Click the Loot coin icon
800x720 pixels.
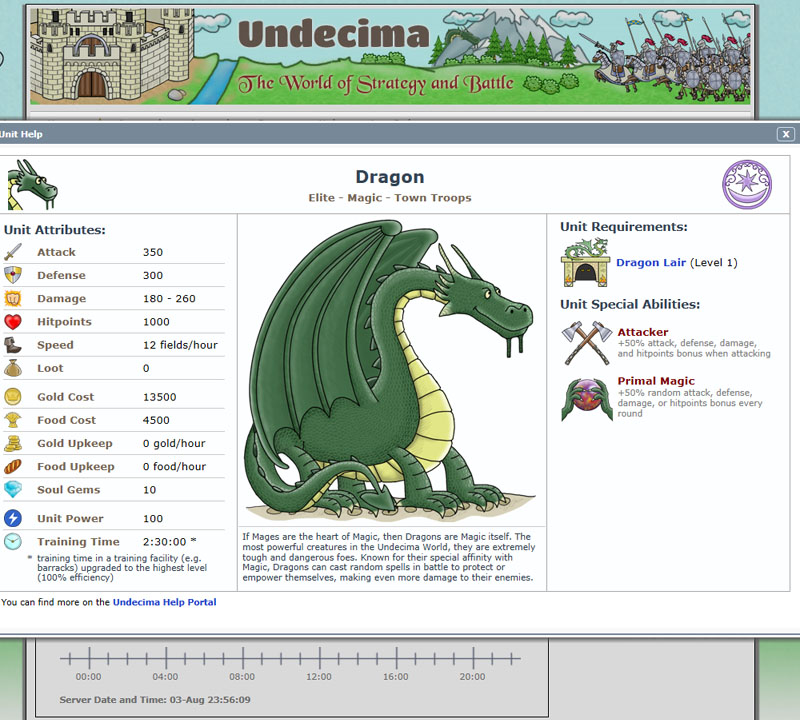14,367
